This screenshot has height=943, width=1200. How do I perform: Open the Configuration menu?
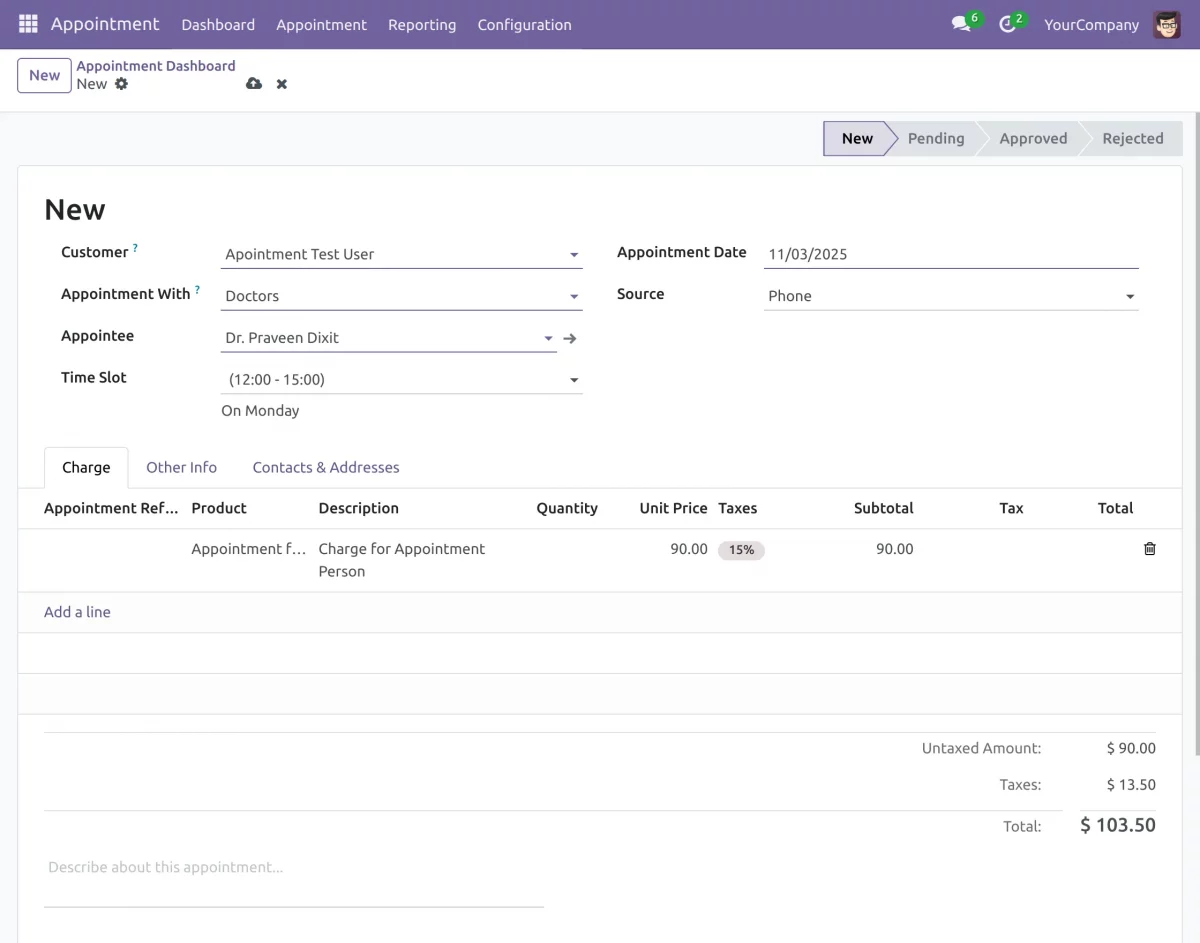tap(524, 24)
